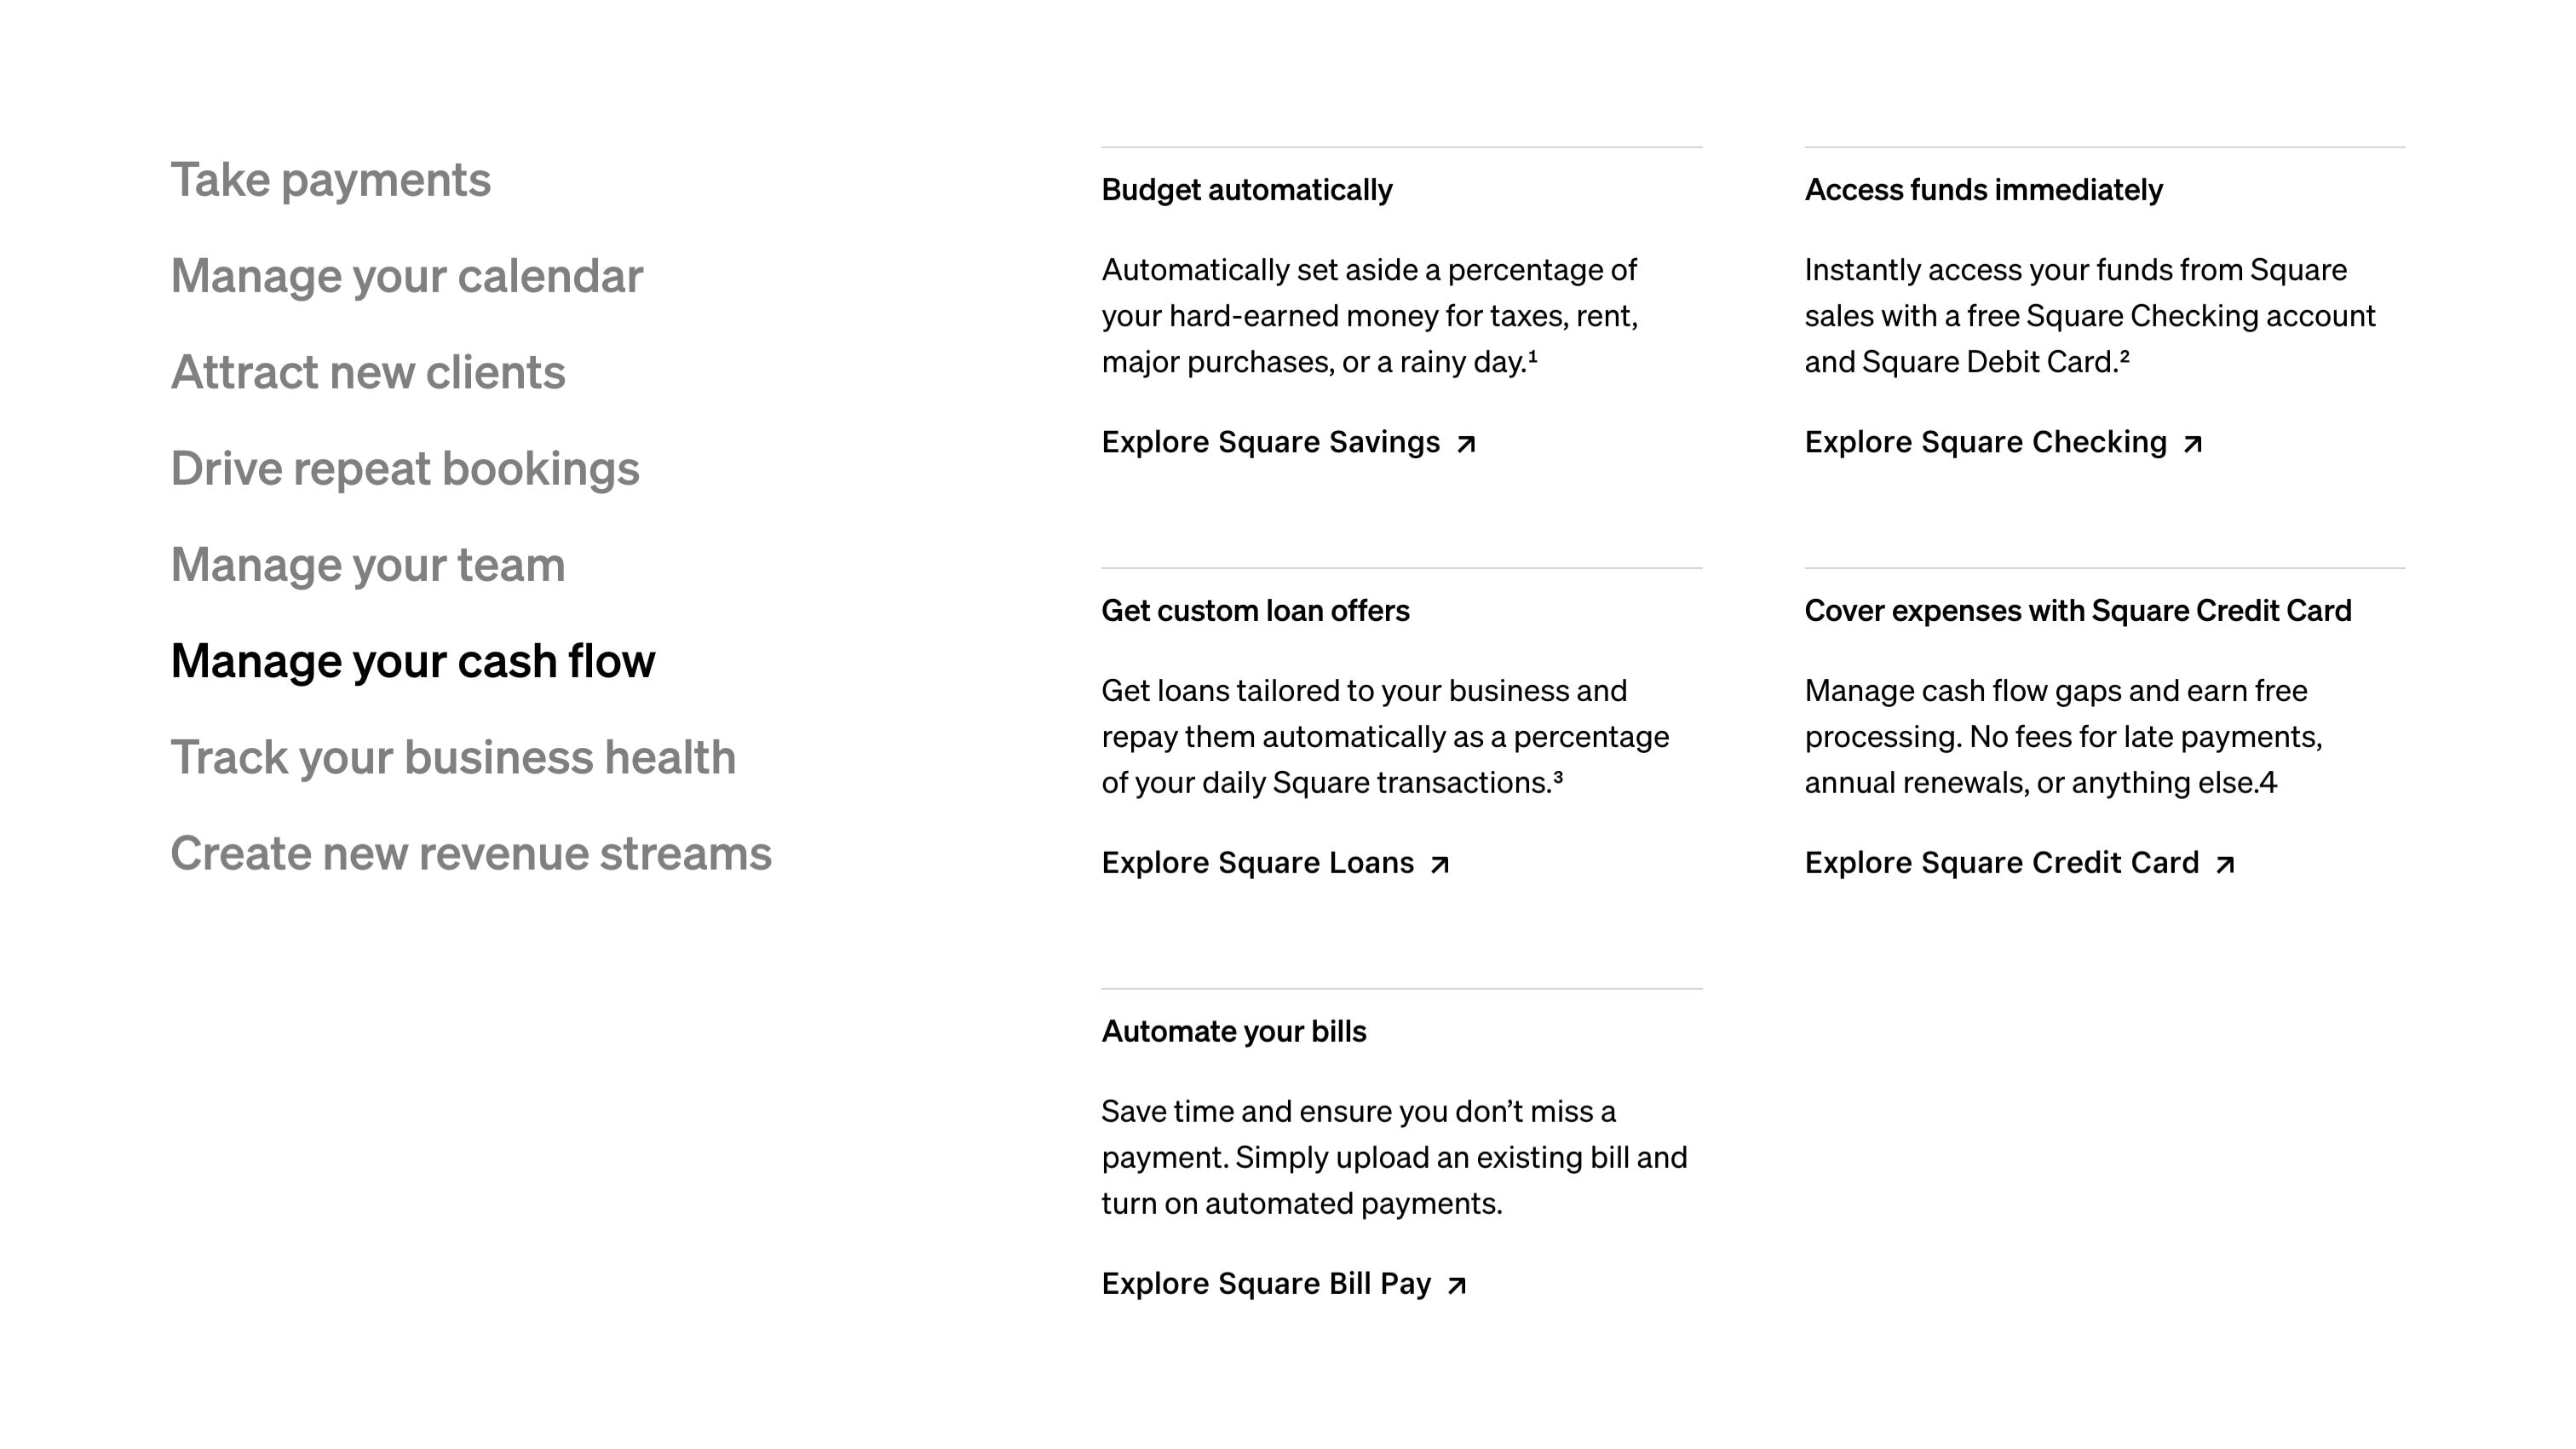Open the Explore Square Checking link text

pyautogui.click(x=1985, y=442)
